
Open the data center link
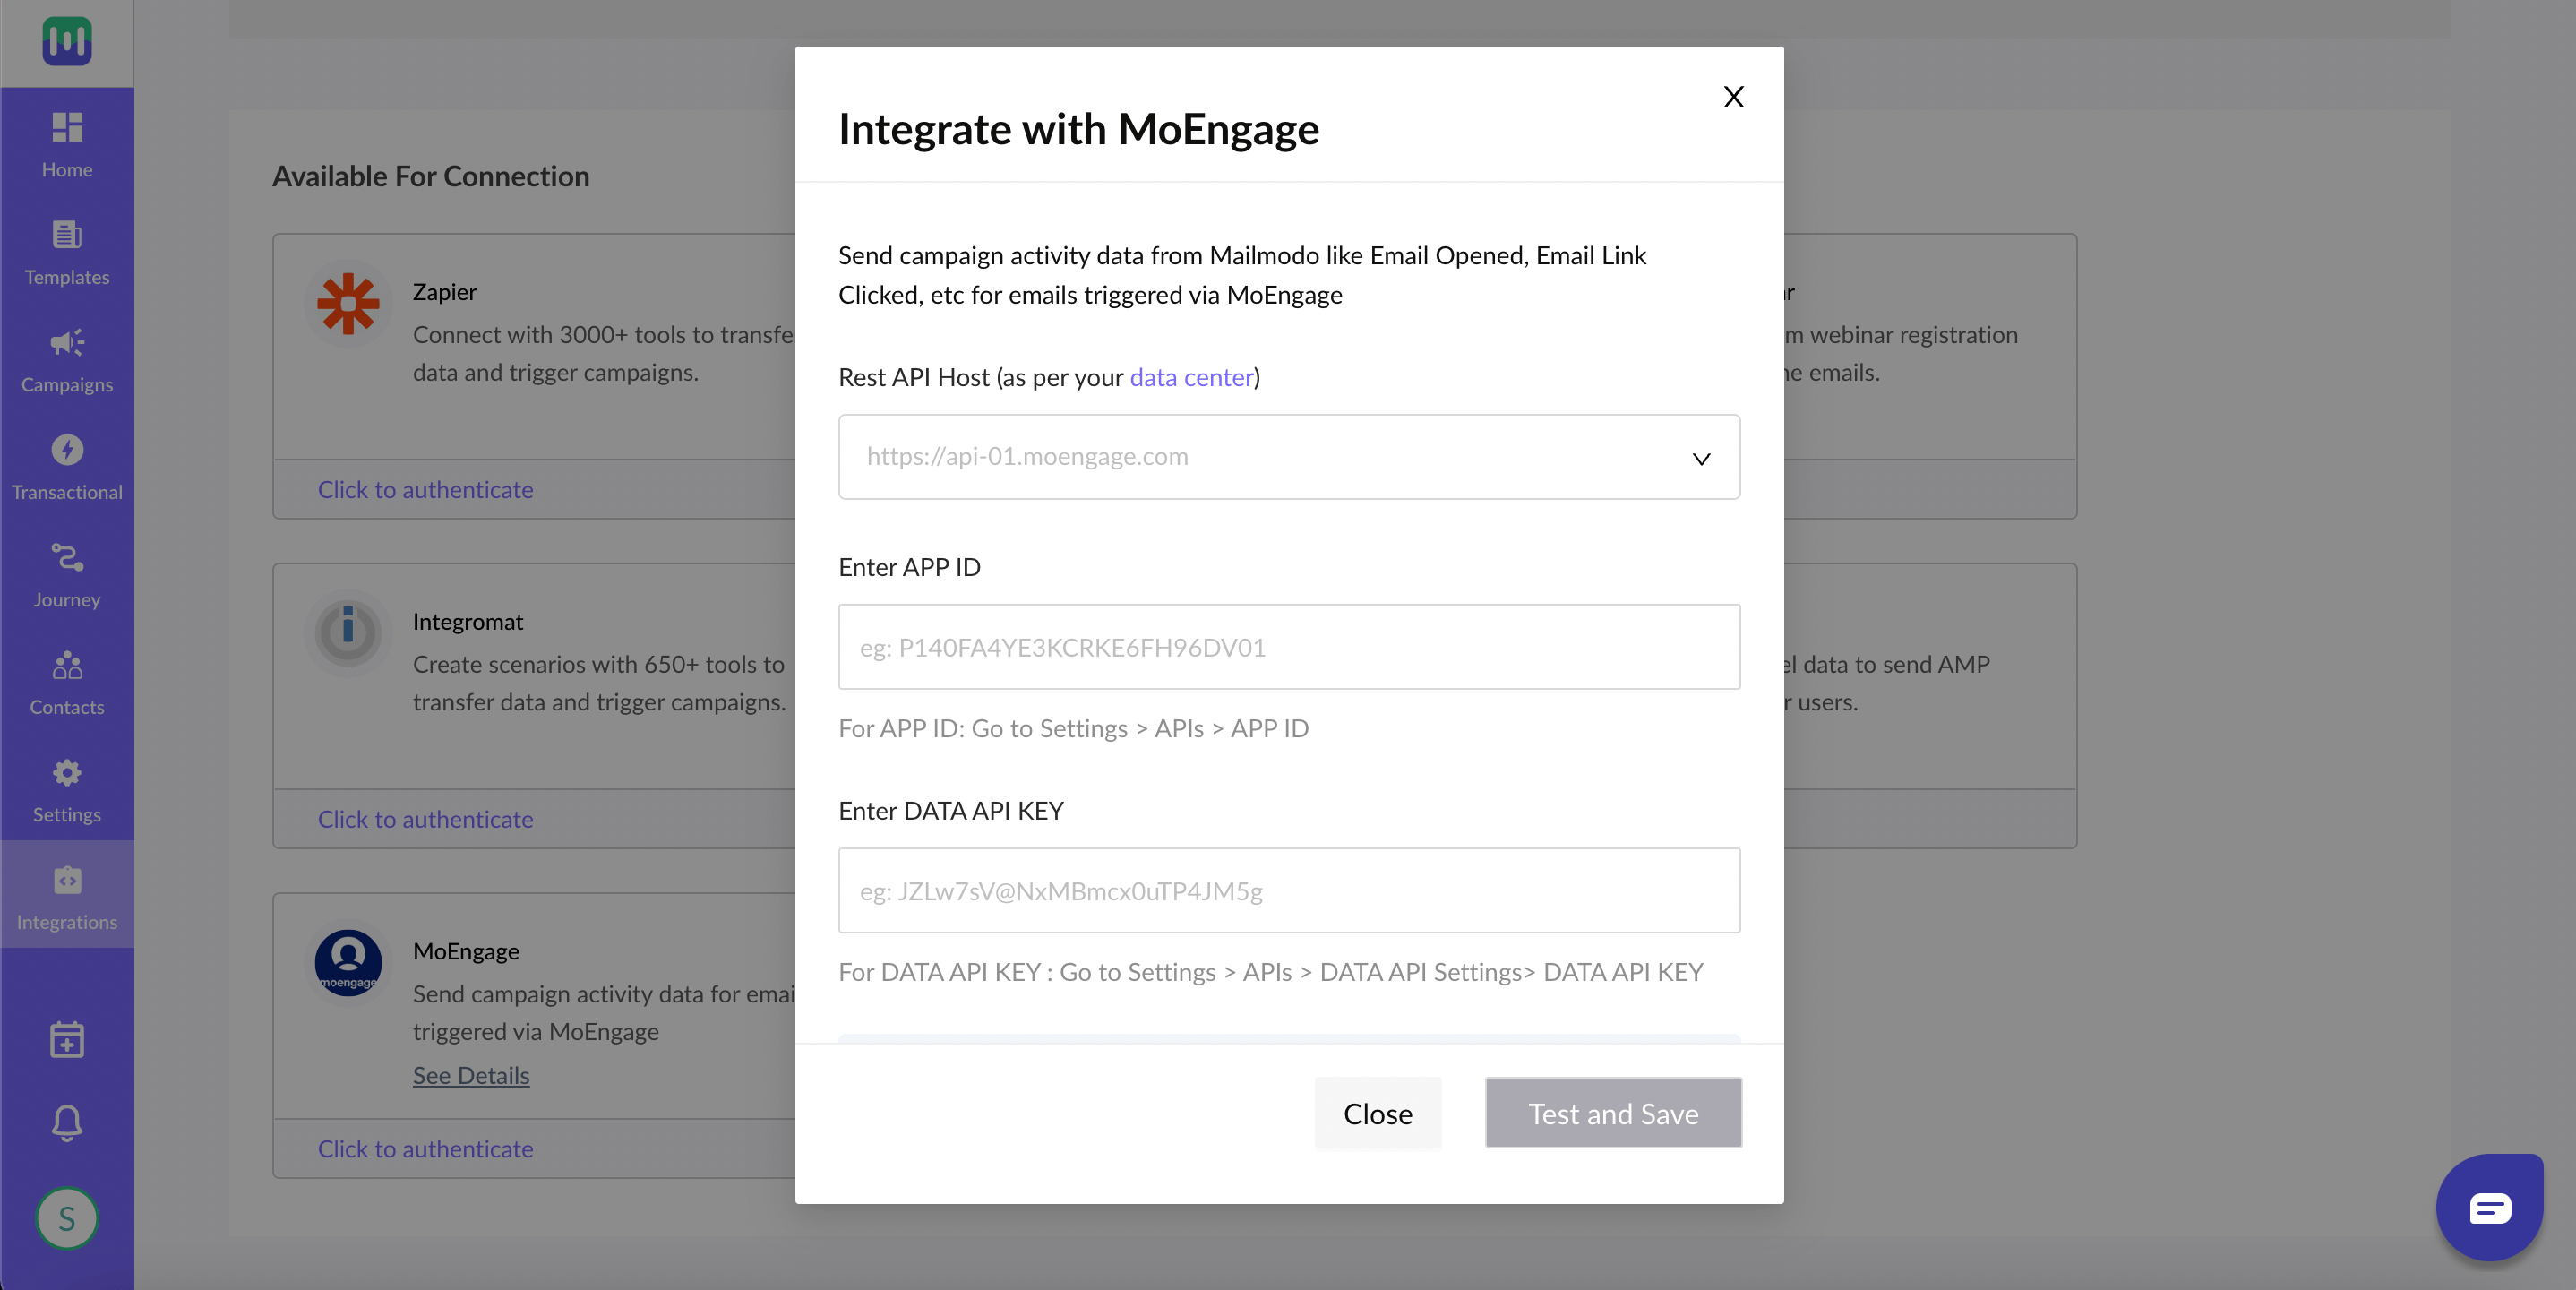pos(1191,377)
